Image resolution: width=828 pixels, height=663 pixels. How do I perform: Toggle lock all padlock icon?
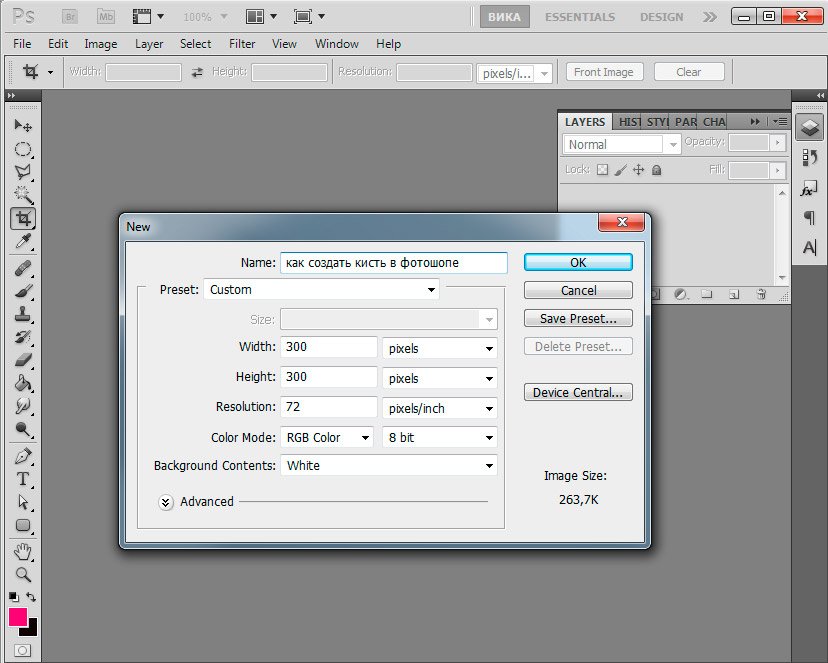tap(656, 170)
